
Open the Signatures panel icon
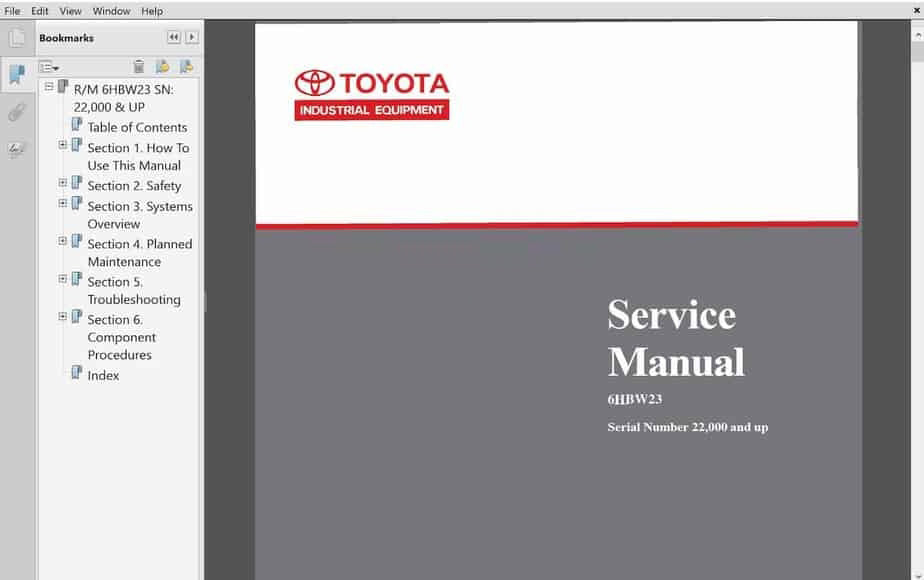(17, 149)
